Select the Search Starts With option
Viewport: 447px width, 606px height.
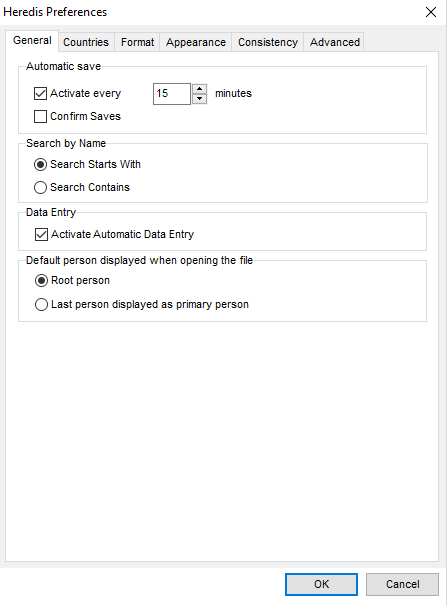click(x=41, y=165)
